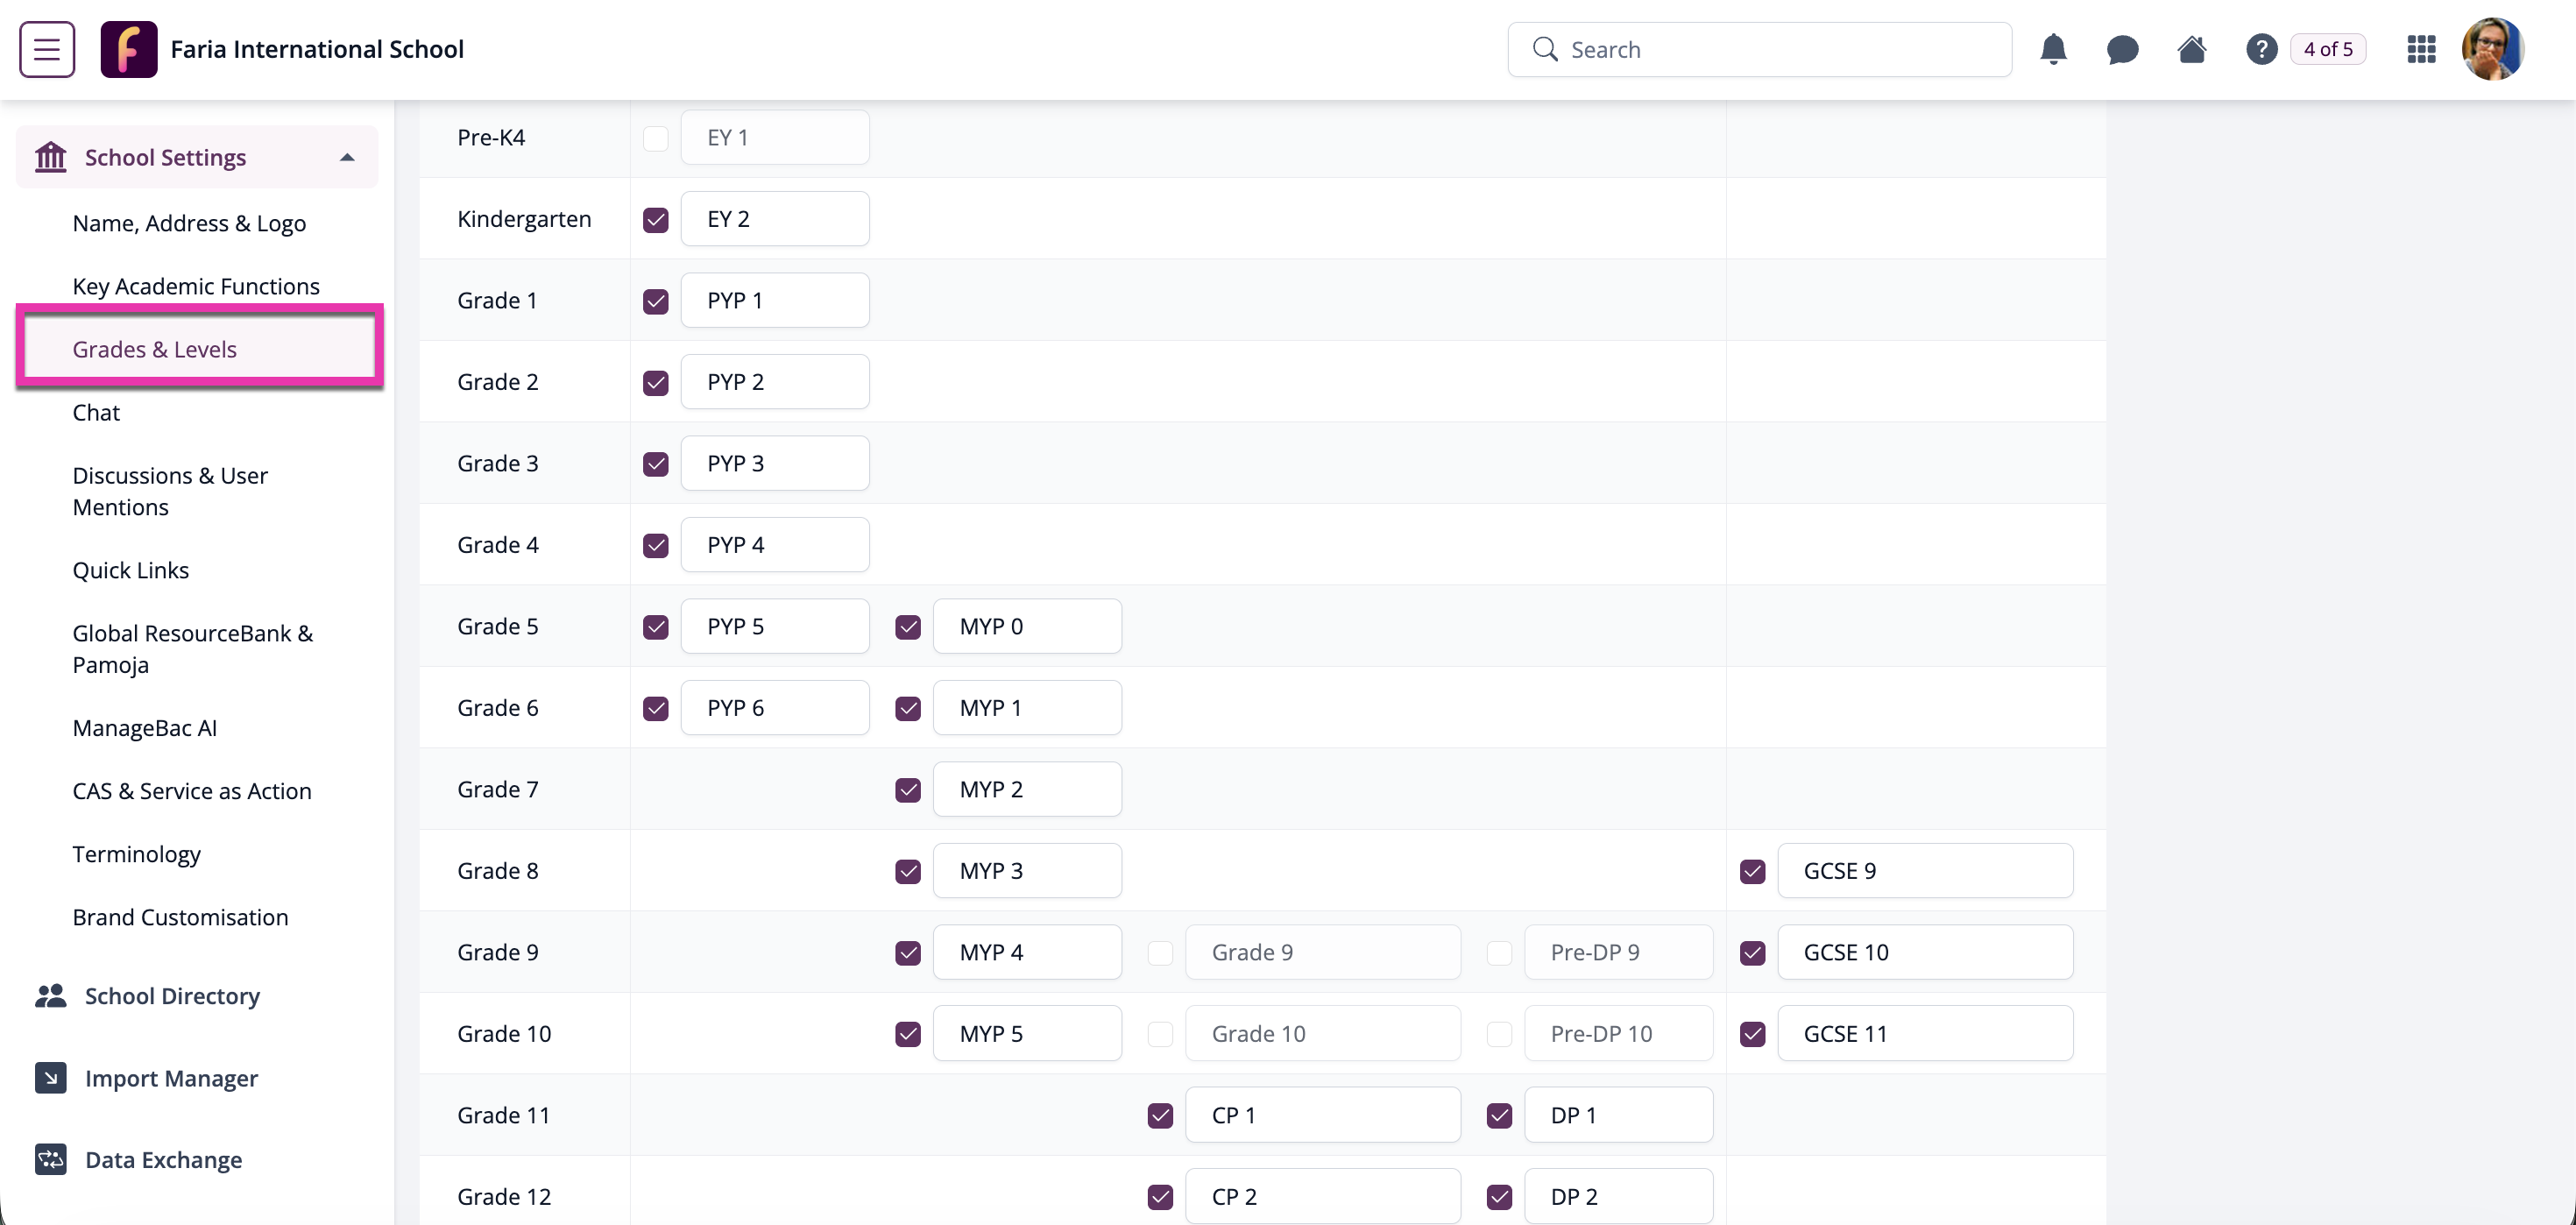Viewport: 2576px width, 1225px height.
Task: Uncheck the EY 2 Kindergarten checkbox
Action: click(x=656, y=220)
